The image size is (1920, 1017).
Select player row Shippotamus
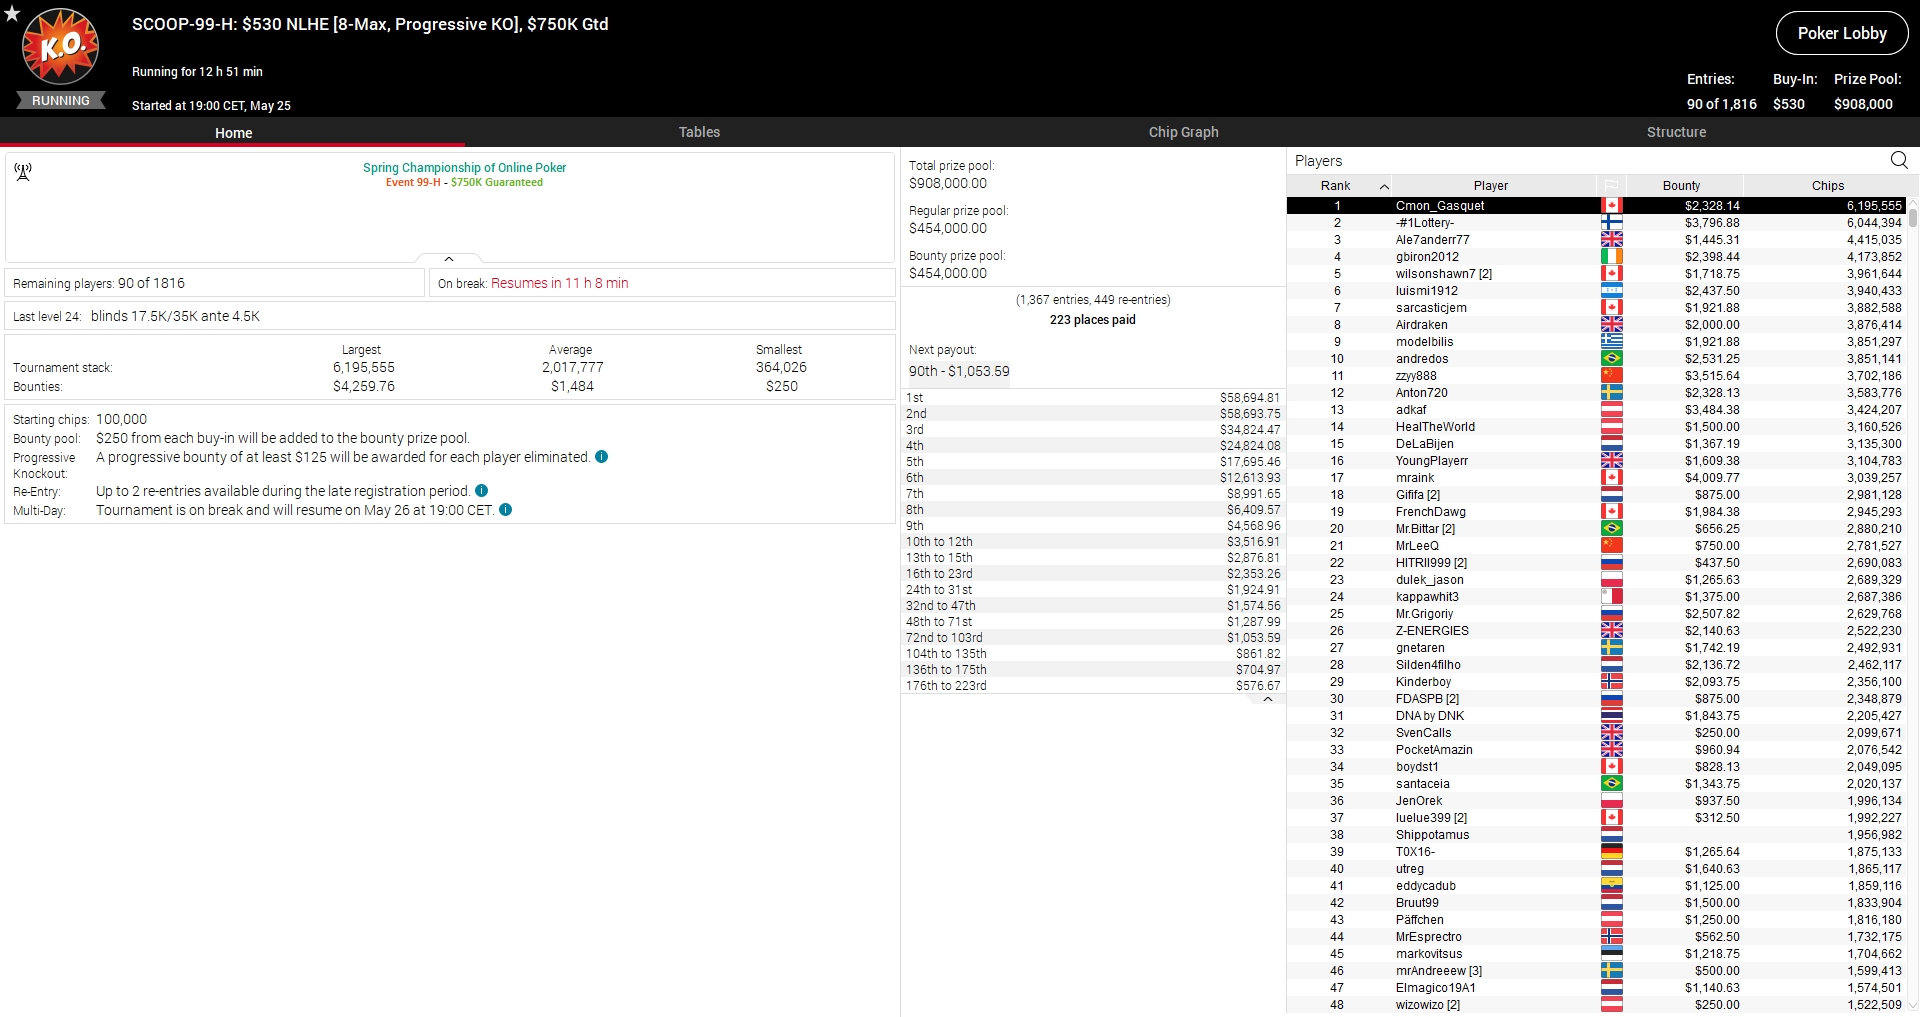click(x=1597, y=835)
